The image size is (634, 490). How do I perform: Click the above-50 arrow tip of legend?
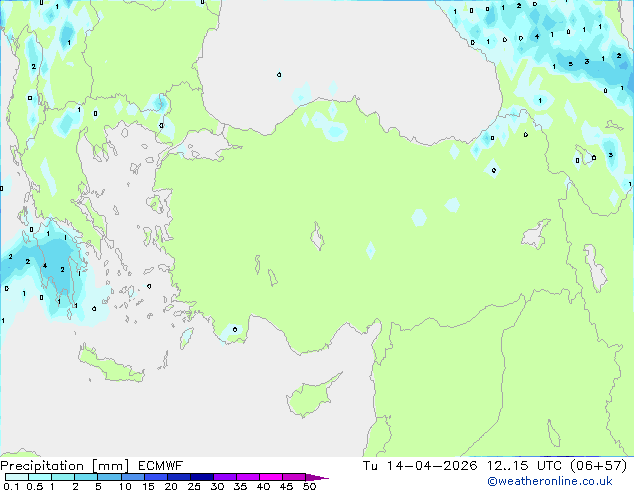click(x=317, y=477)
